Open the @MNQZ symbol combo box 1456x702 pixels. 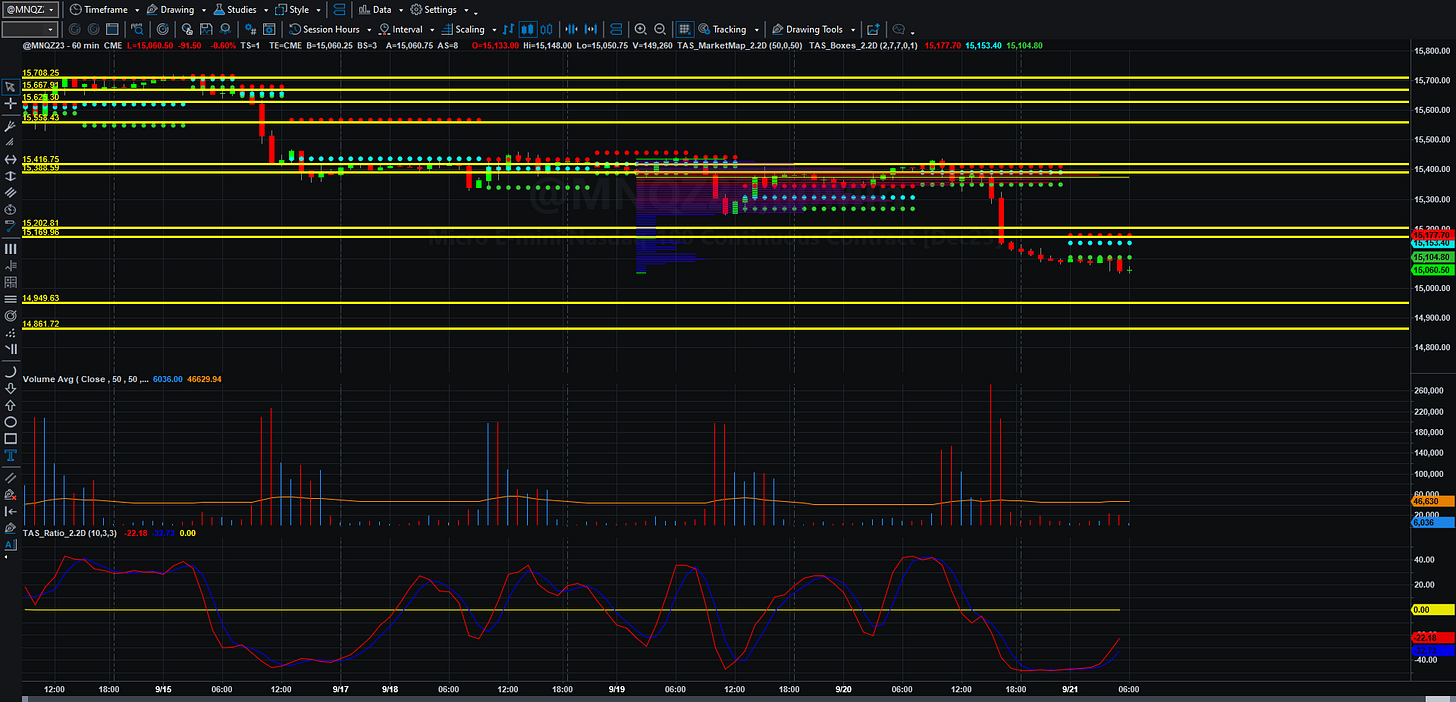(32, 9)
